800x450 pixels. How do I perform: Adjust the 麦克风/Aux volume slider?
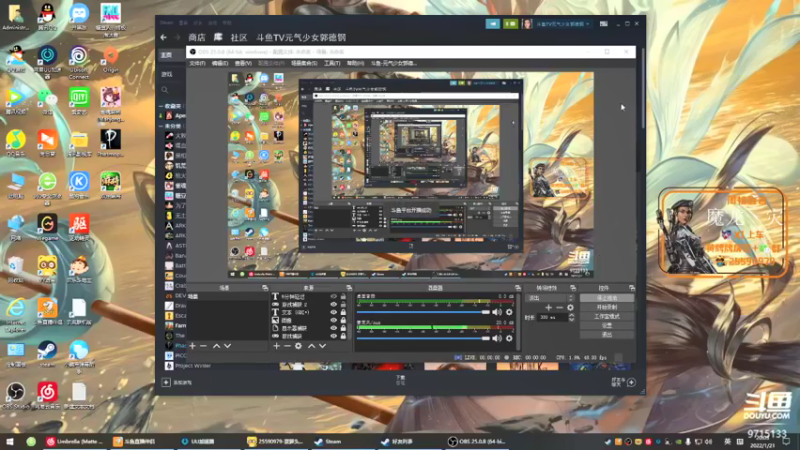pos(423,338)
